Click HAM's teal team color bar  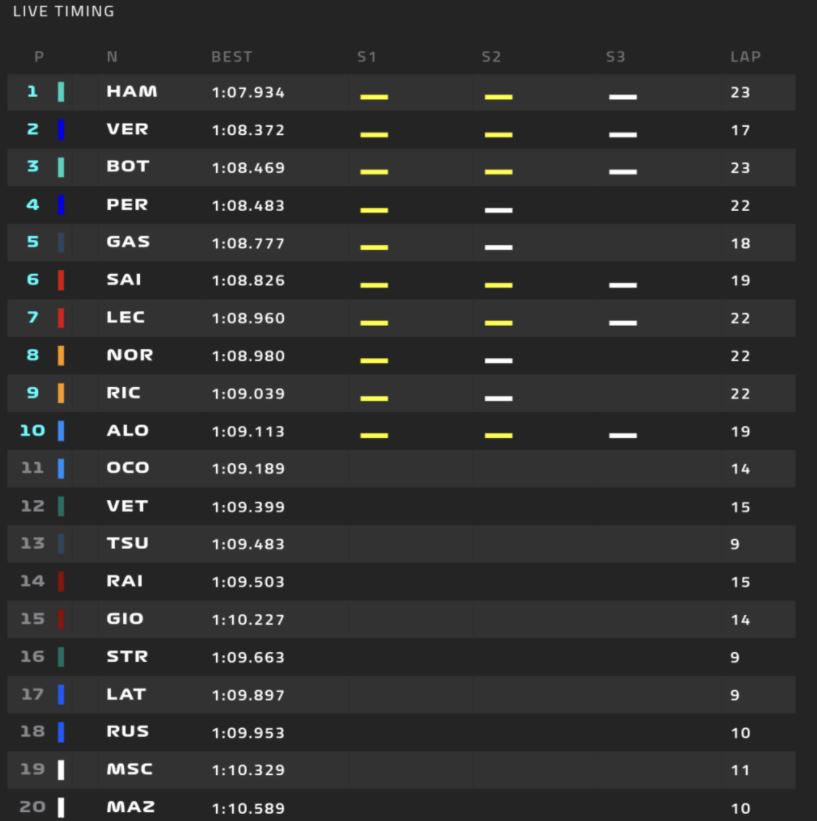click(x=61, y=92)
